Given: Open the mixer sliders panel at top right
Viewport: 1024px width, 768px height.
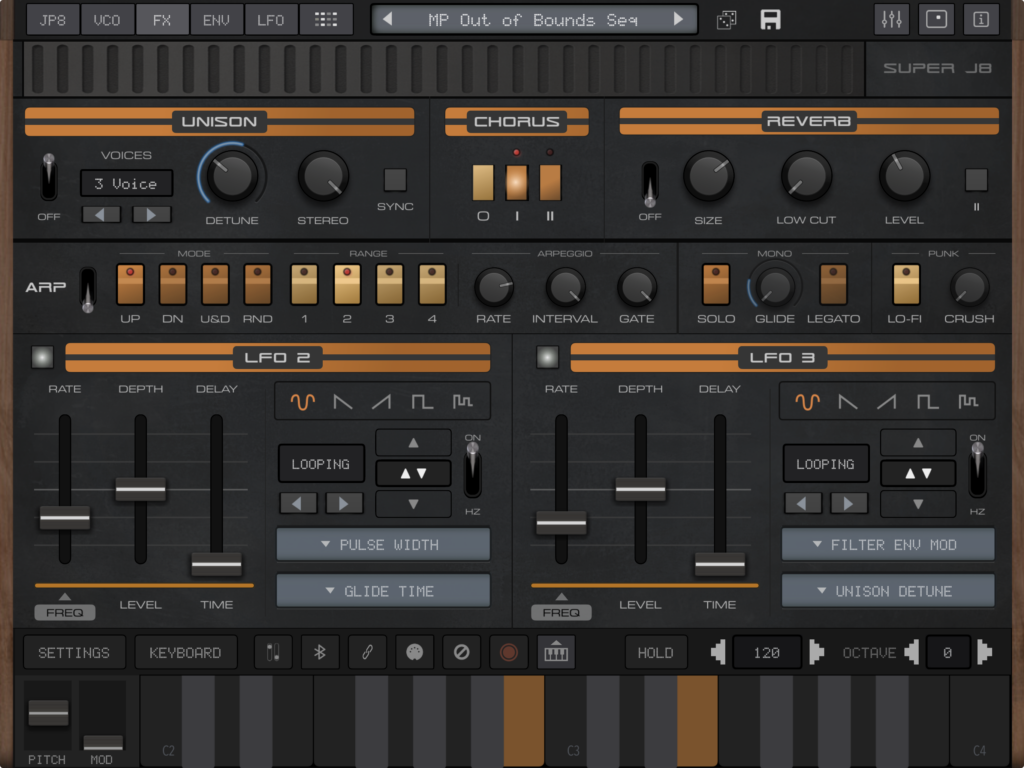Looking at the screenshot, I should coord(891,19).
